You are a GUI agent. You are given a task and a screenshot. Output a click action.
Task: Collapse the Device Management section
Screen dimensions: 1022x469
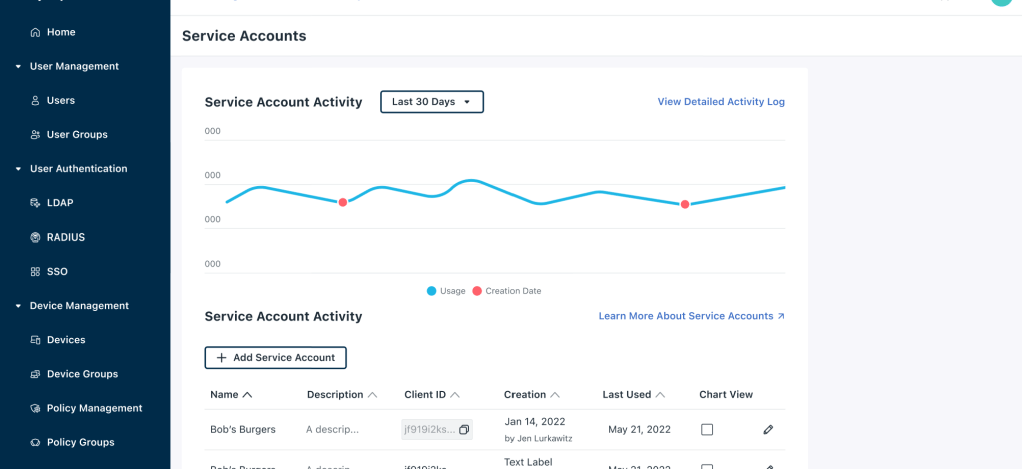pyautogui.click(x=18, y=306)
